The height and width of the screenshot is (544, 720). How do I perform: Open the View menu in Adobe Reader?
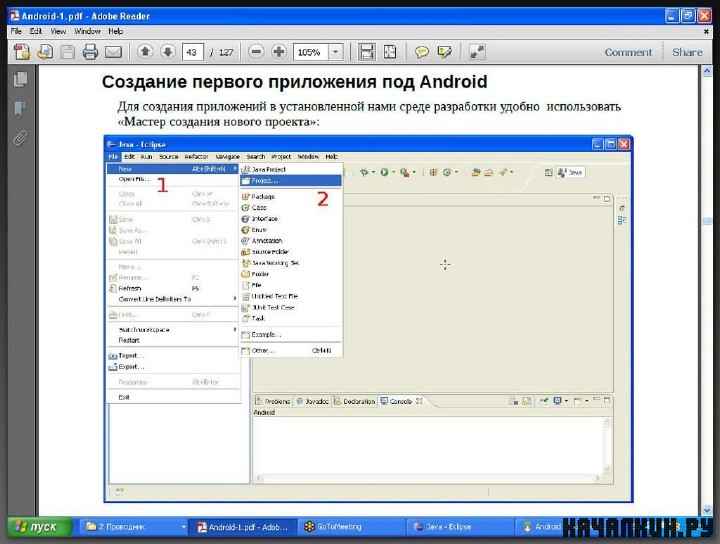tap(58, 31)
